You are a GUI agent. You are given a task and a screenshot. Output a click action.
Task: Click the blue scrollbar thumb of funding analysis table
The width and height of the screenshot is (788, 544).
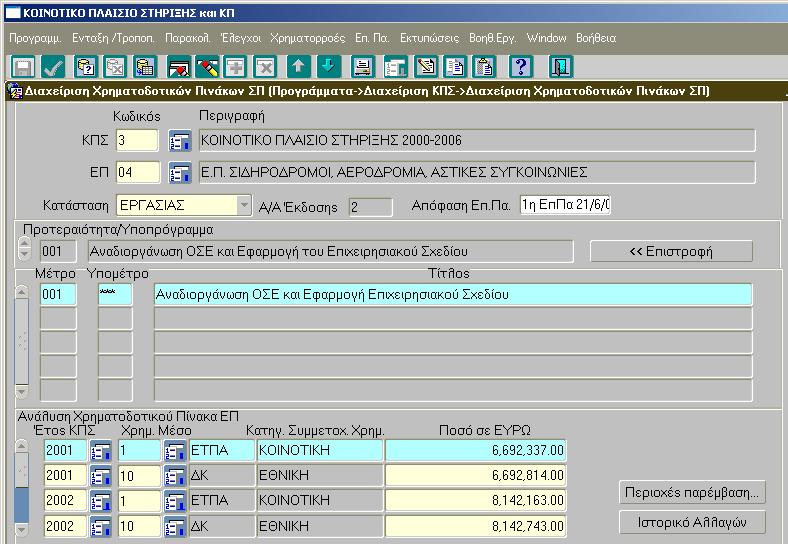[22, 505]
